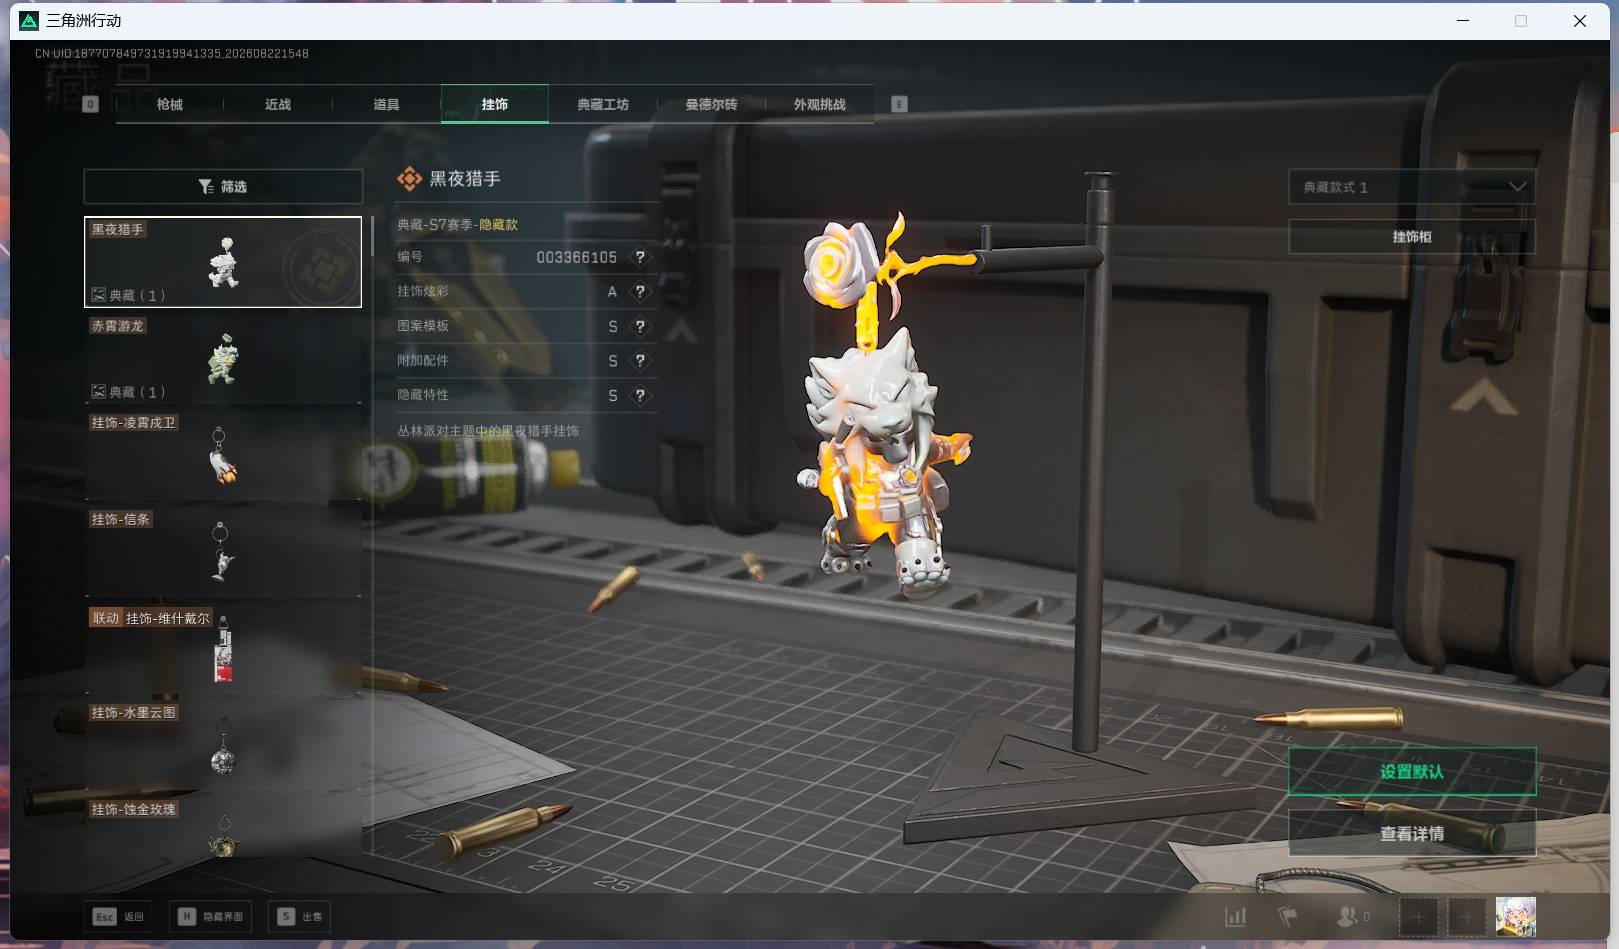The width and height of the screenshot is (1619, 949).
Task: Click the 典藏 image icon on the 赤霄游龙 card
Action: 98,392
